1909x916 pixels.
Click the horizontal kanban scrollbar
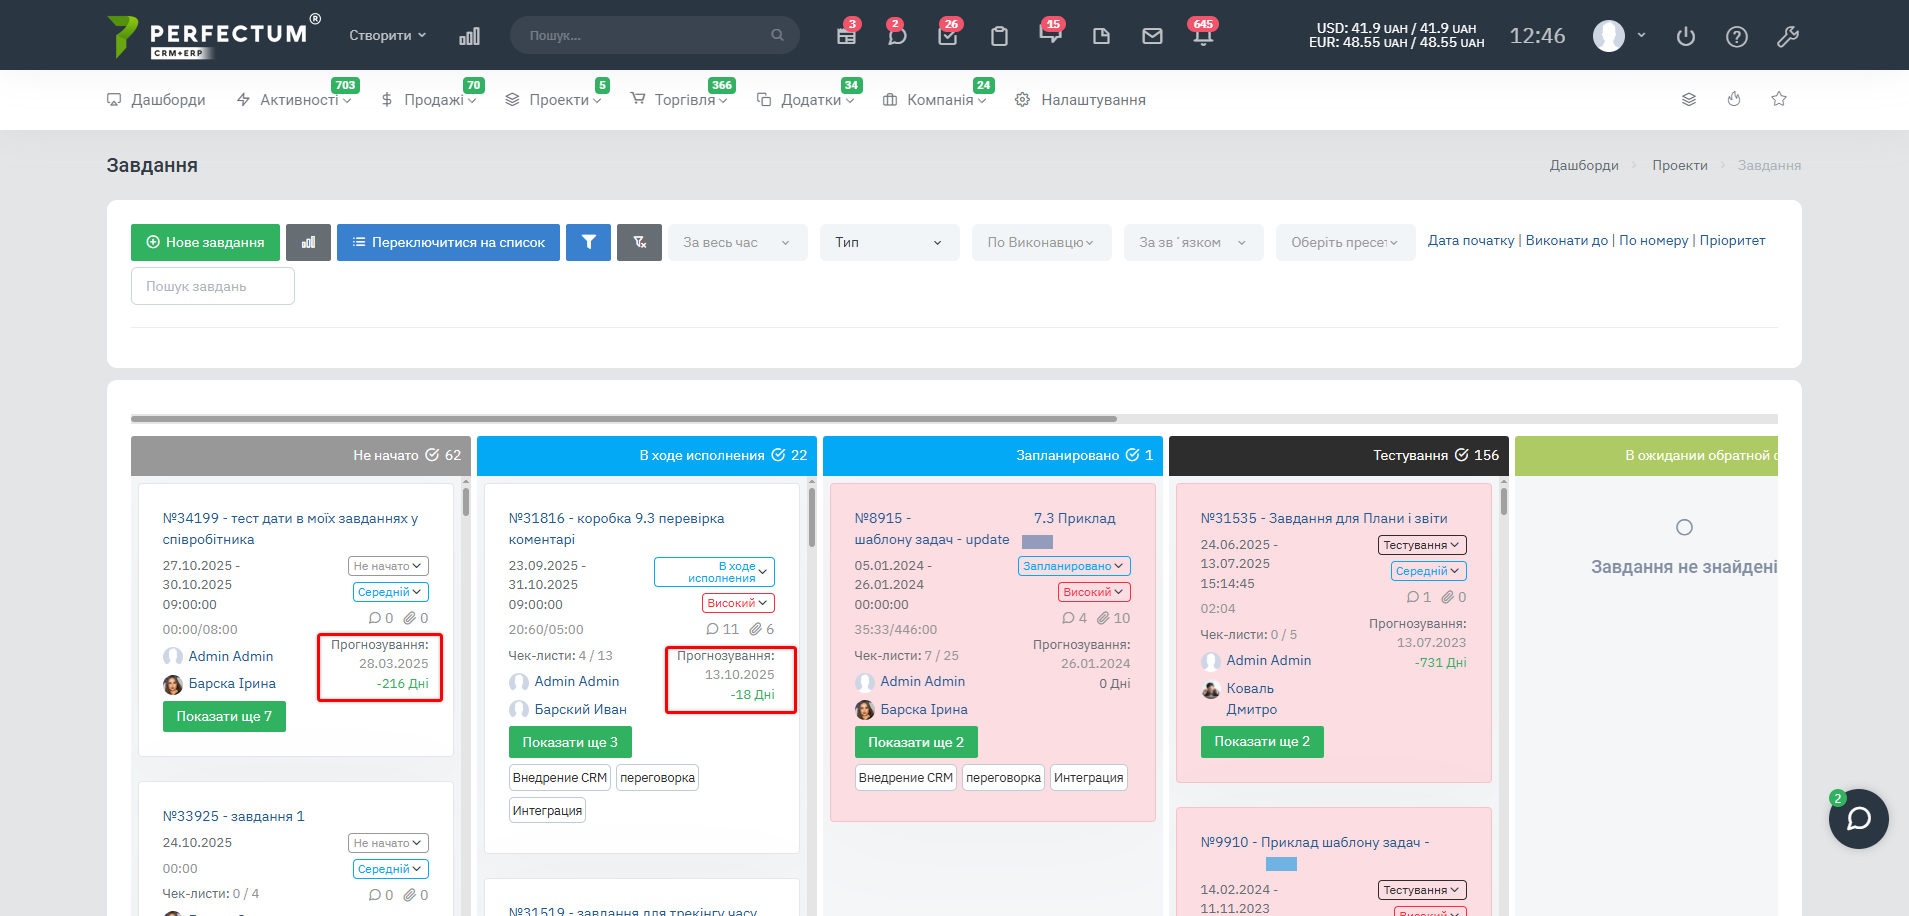(624, 419)
